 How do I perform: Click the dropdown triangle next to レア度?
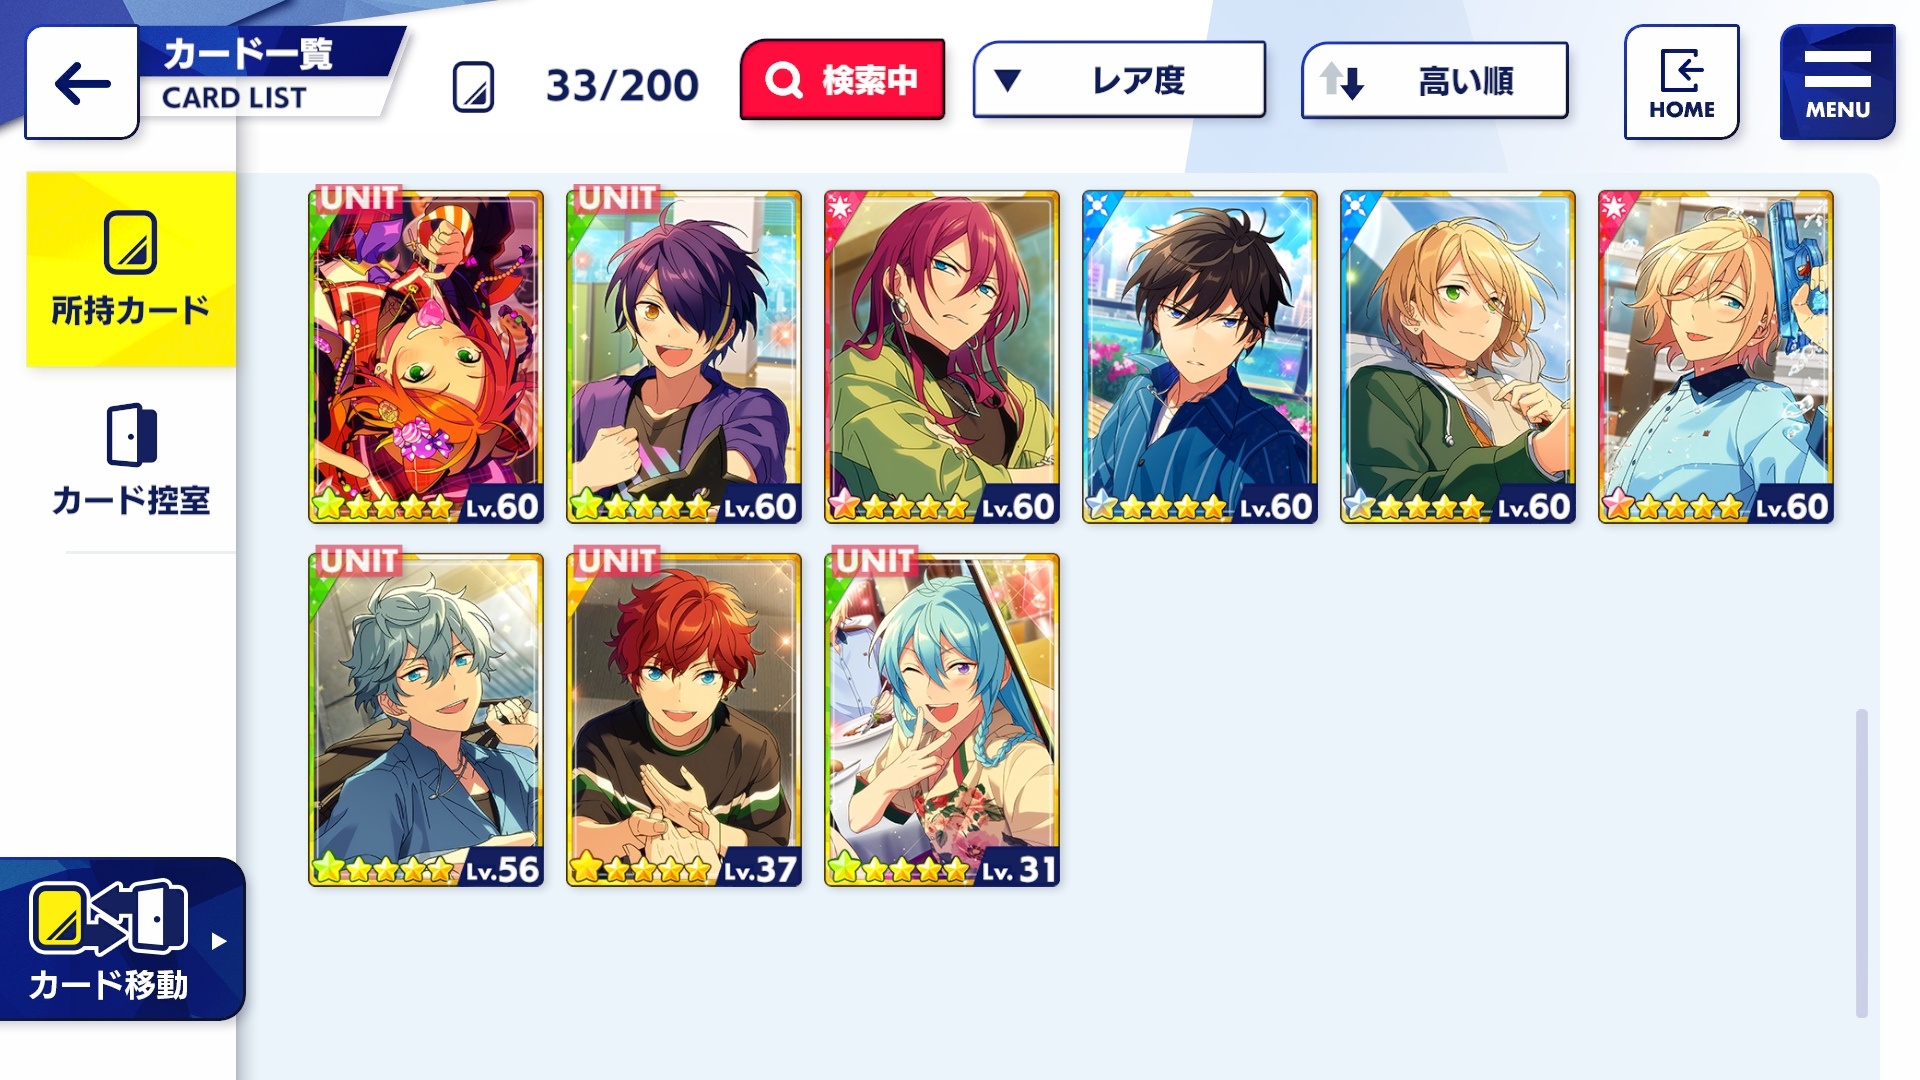(1007, 80)
